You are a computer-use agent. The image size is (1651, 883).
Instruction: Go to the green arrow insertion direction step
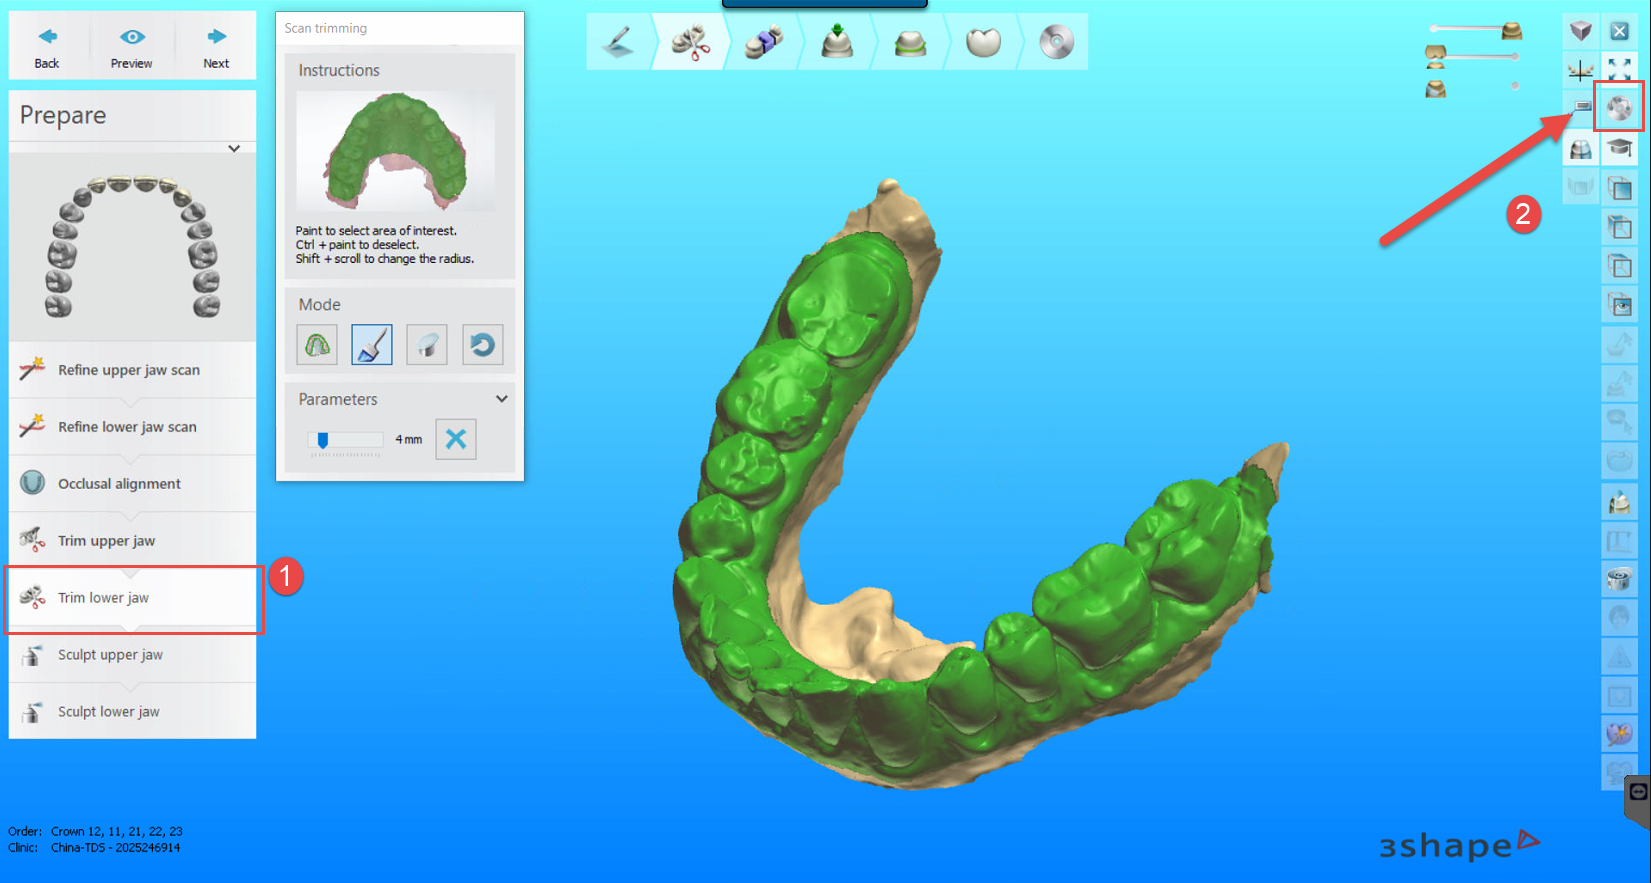point(837,43)
